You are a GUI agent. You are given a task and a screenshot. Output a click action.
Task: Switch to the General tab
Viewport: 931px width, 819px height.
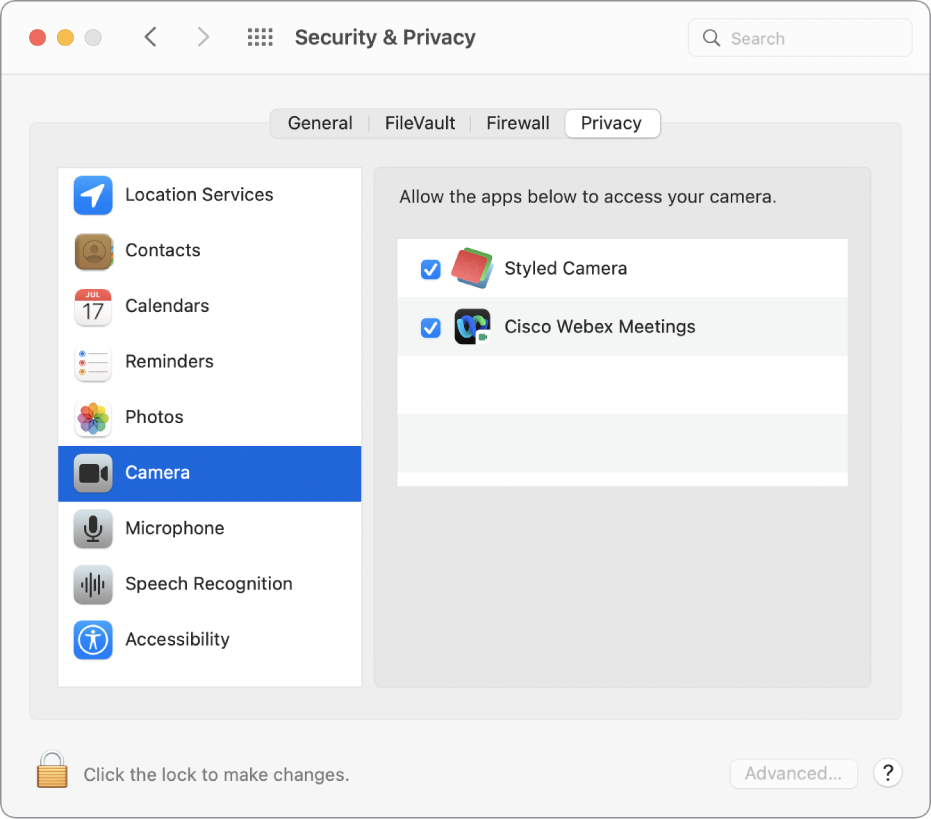320,124
